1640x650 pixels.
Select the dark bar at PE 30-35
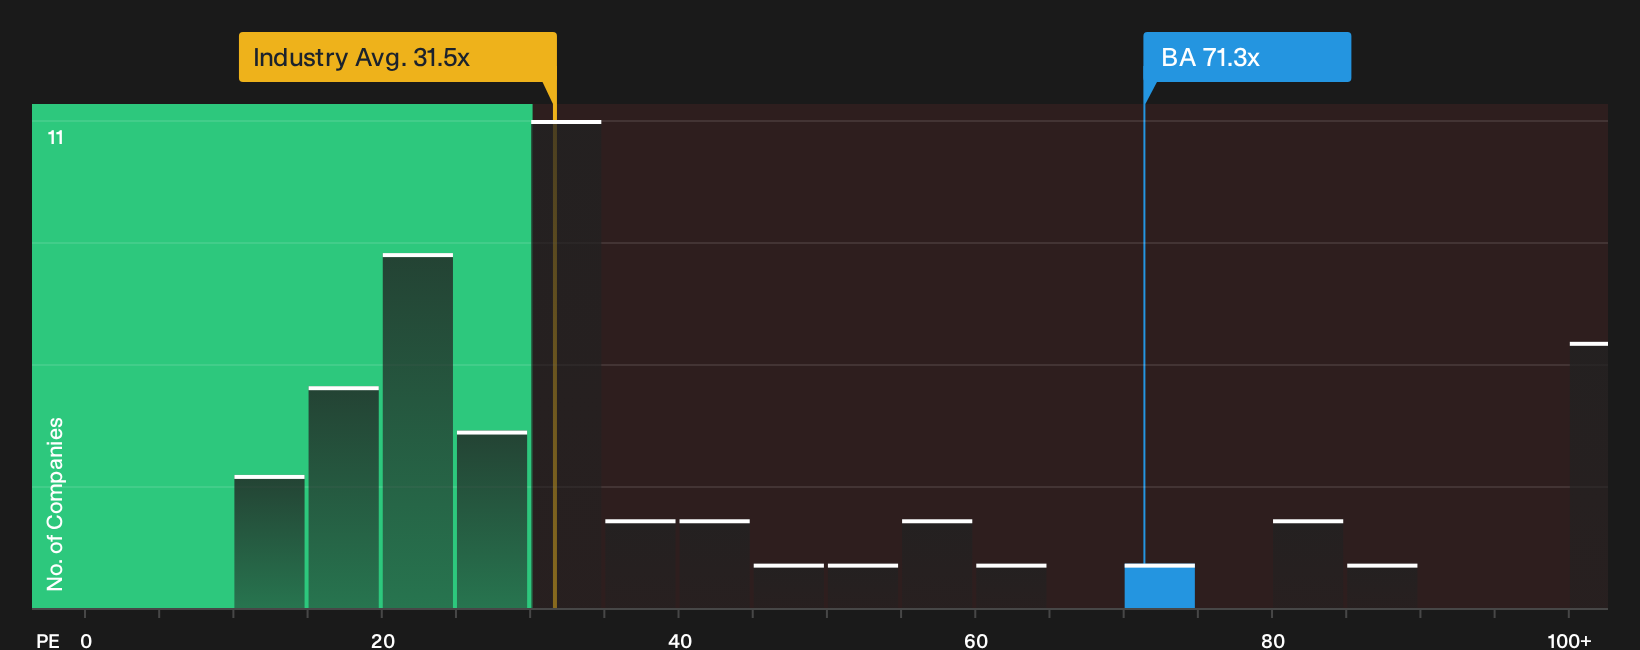(x=566, y=364)
